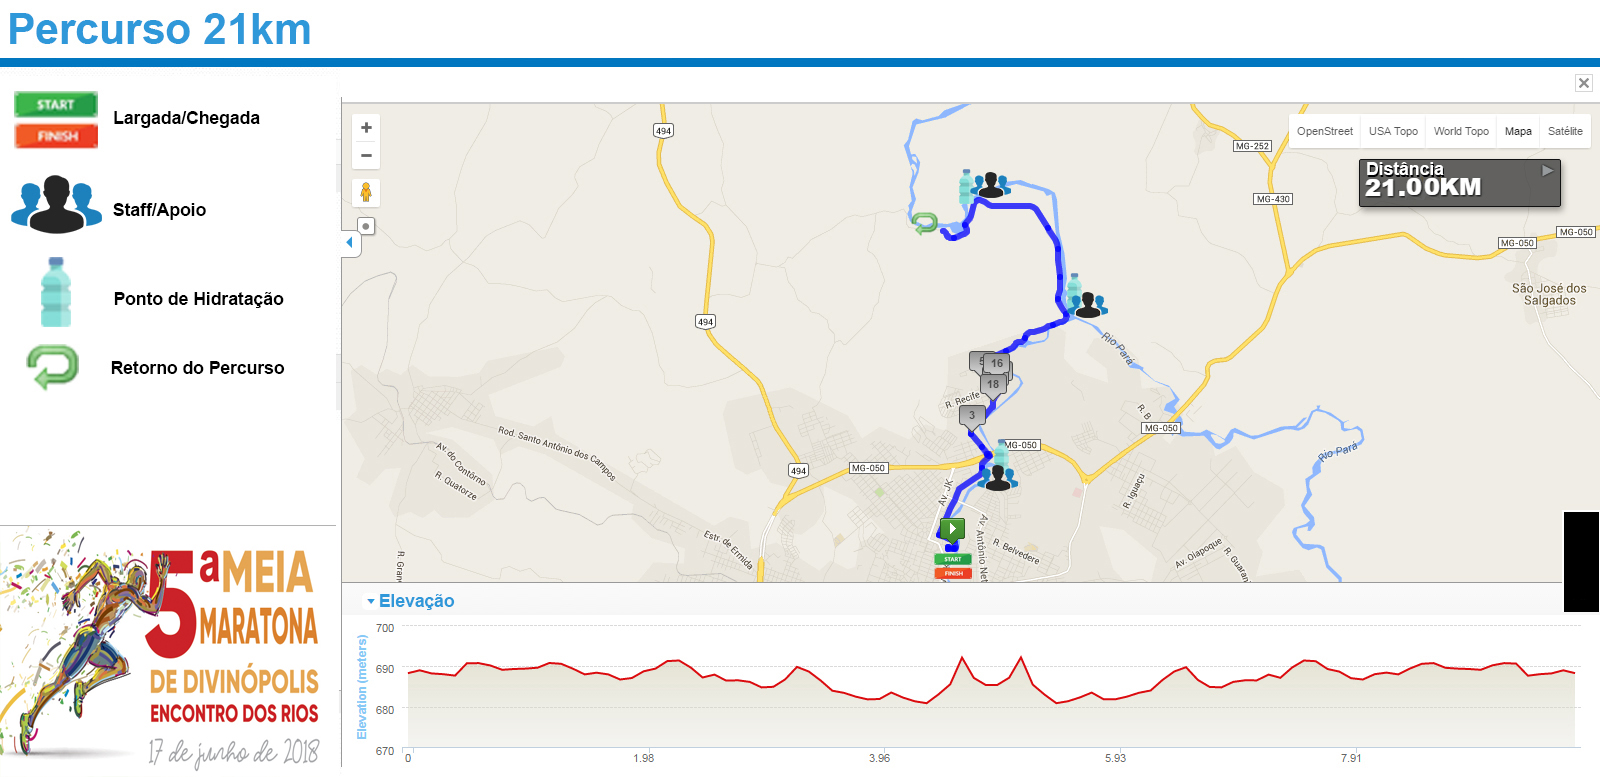
Task: Switch to USA Topo layer
Action: (x=1393, y=131)
